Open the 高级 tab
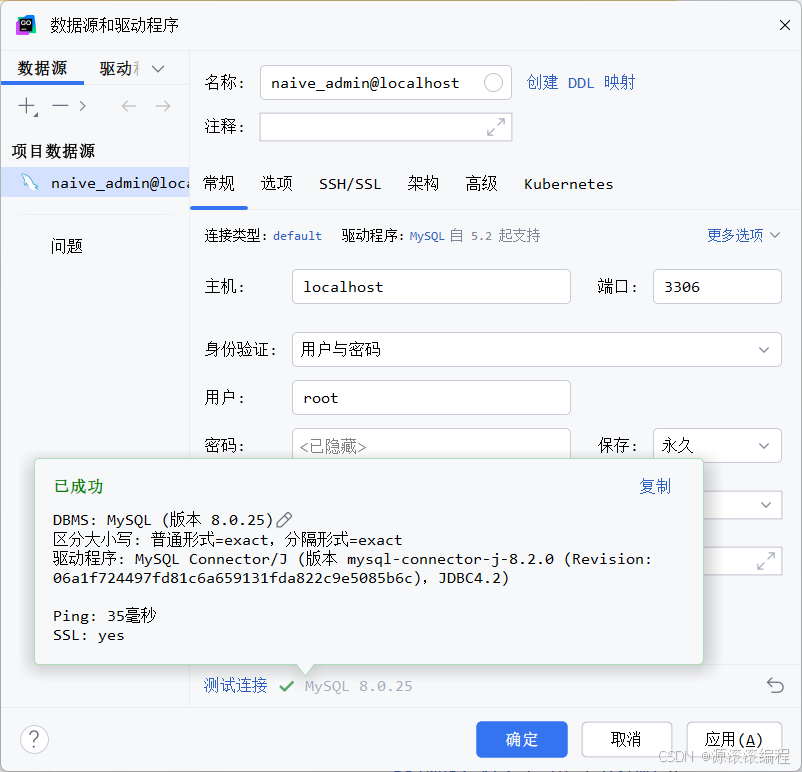Screen dimensions: 802x772 [481, 183]
